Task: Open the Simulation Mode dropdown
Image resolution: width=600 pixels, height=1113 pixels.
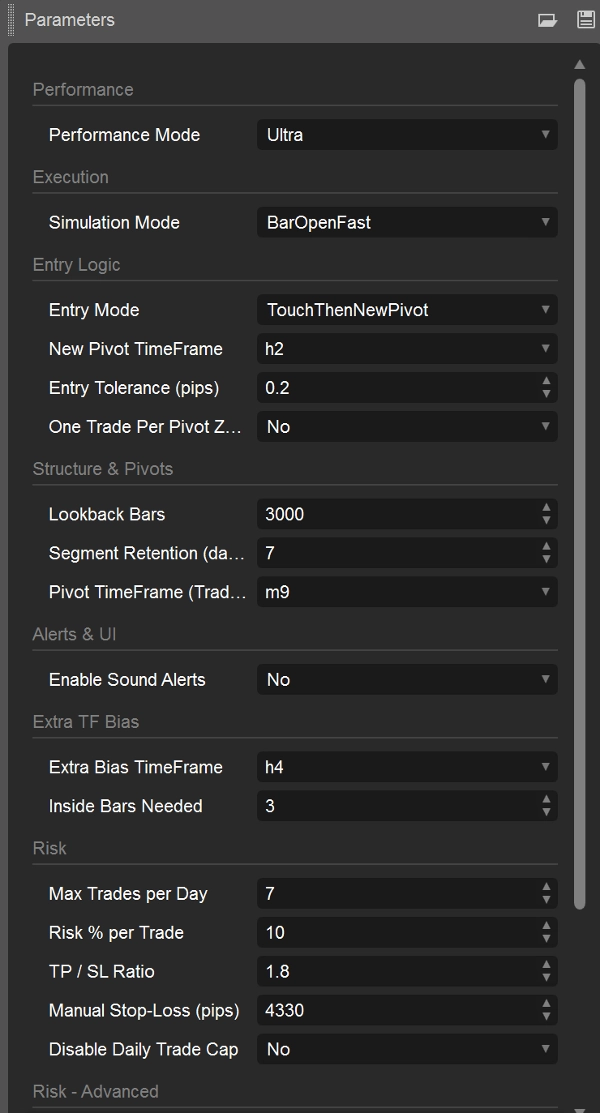Action: click(x=407, y=223)
